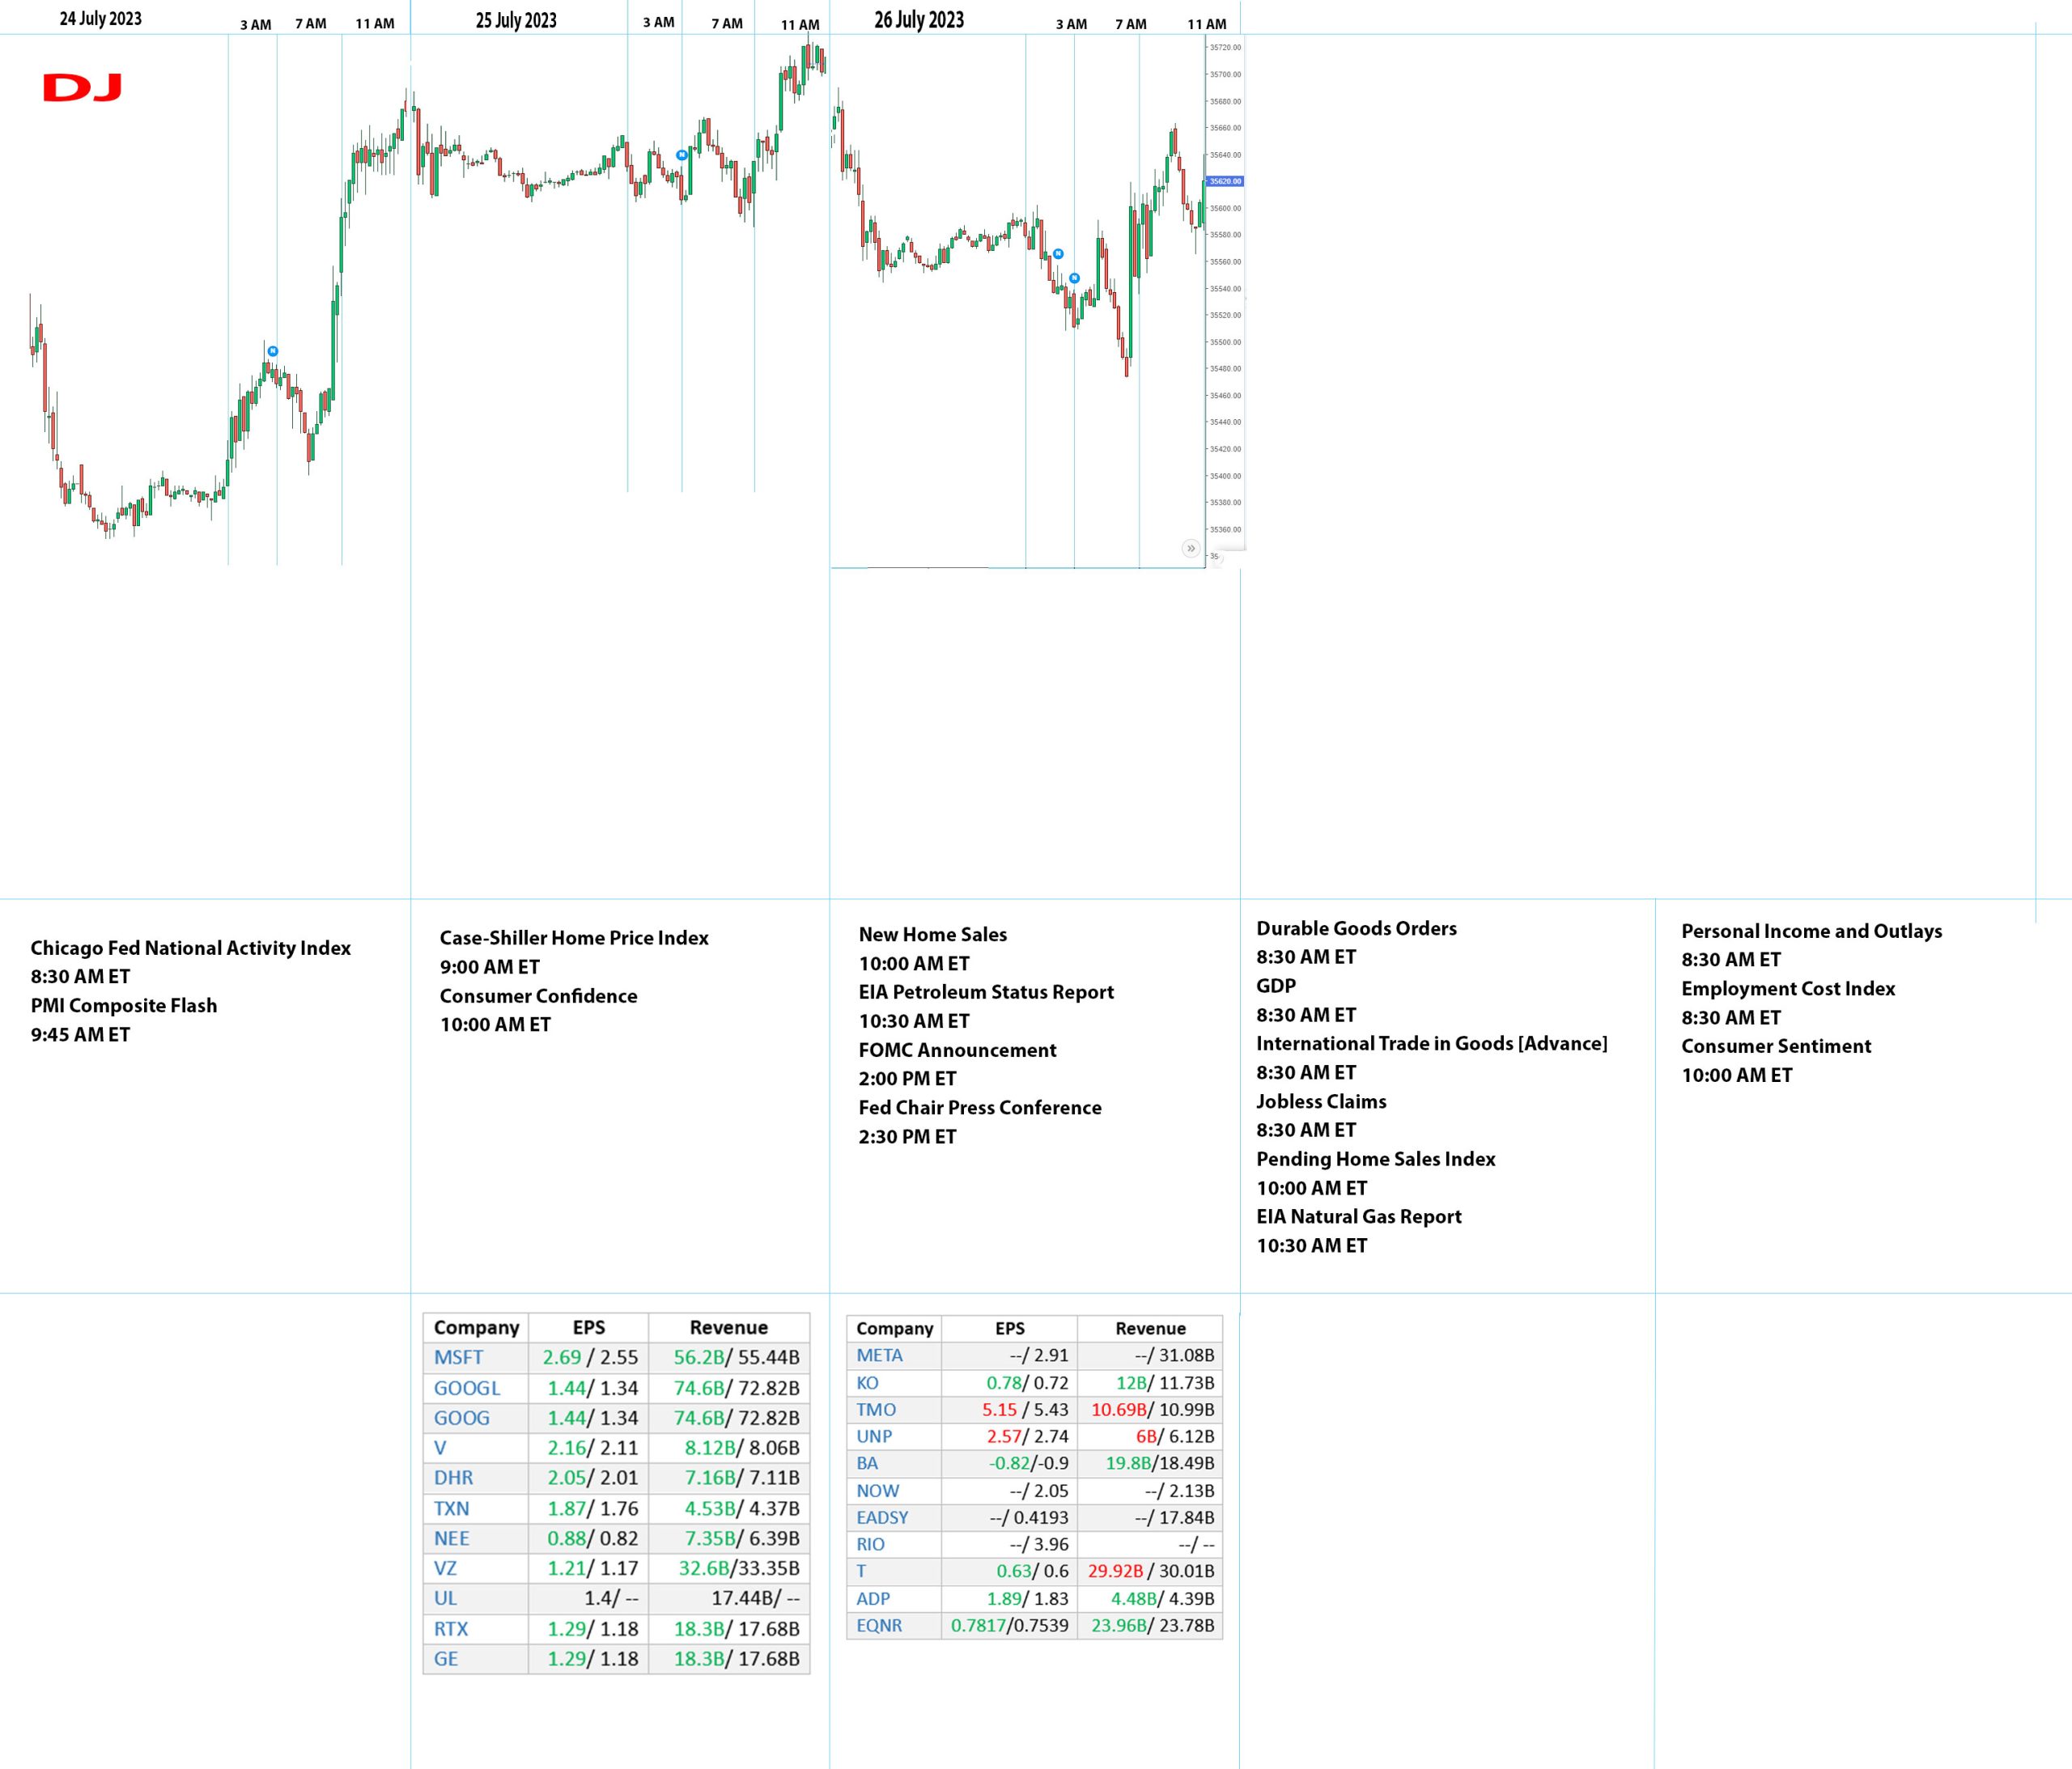
Task: Open the RIO ticker link
Action: [870, 1544]
